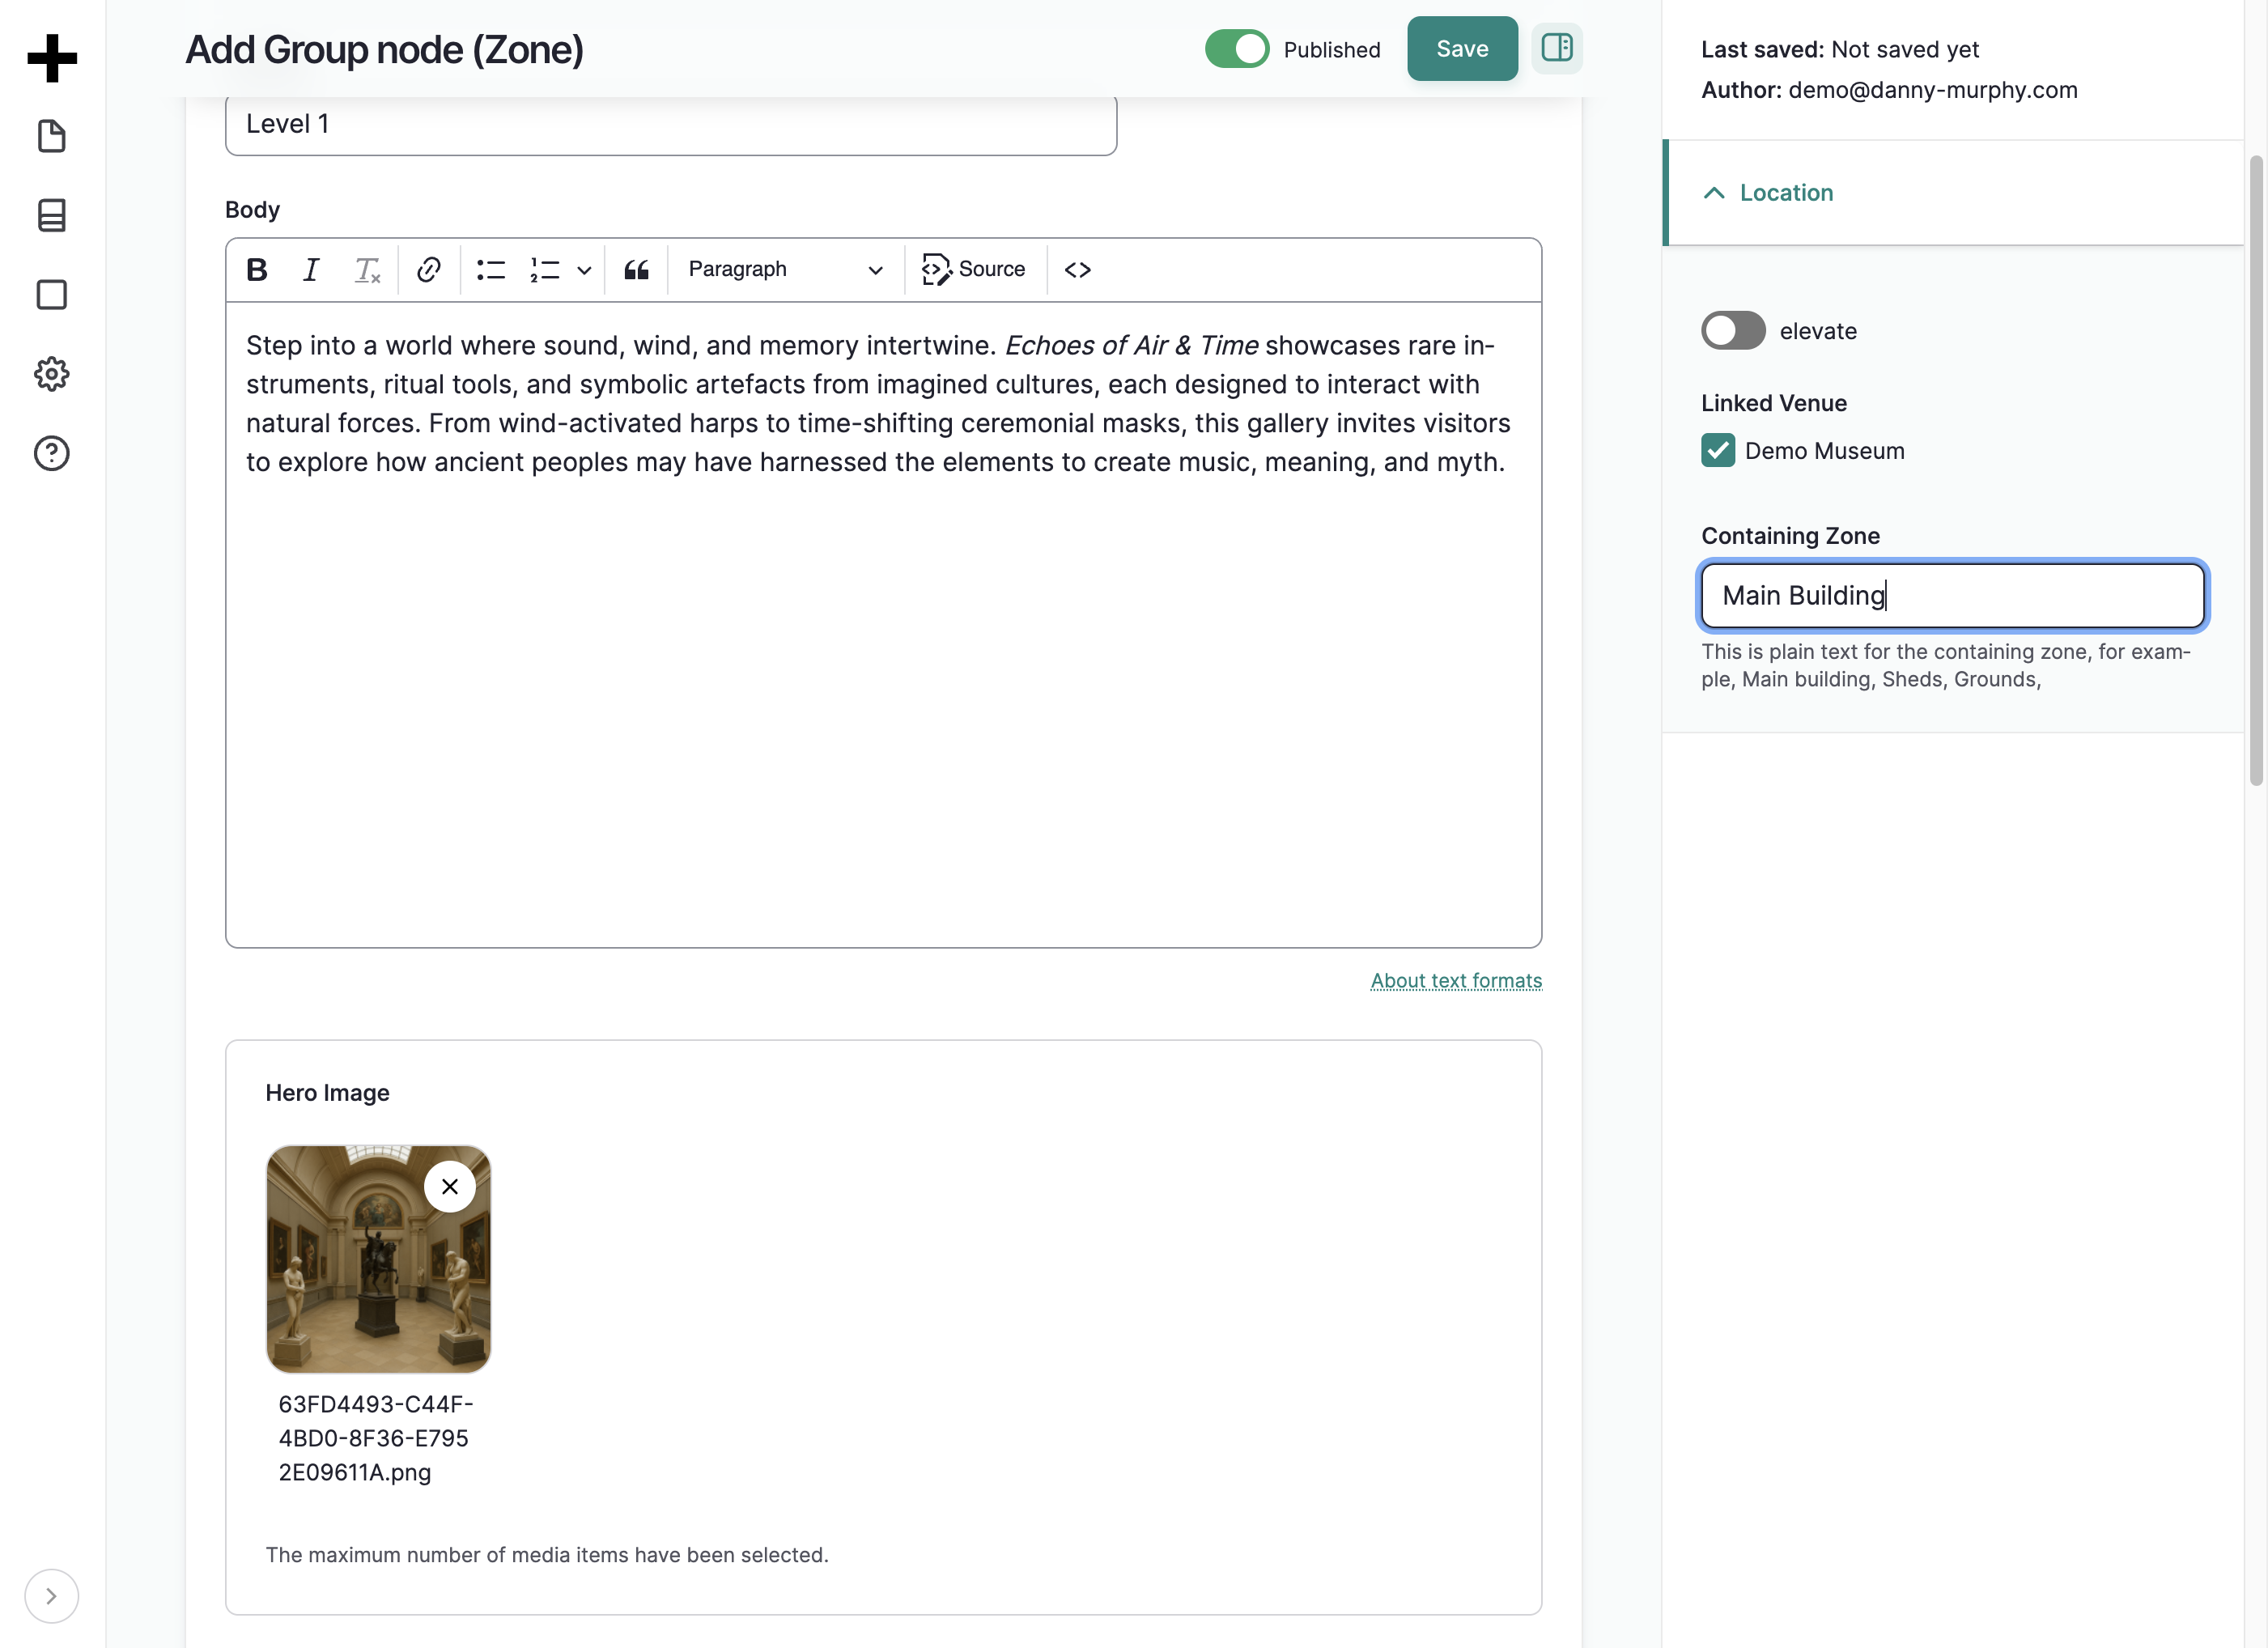
Task: Click the Containing Zone text field
Action: click(x=1953, y=596)
